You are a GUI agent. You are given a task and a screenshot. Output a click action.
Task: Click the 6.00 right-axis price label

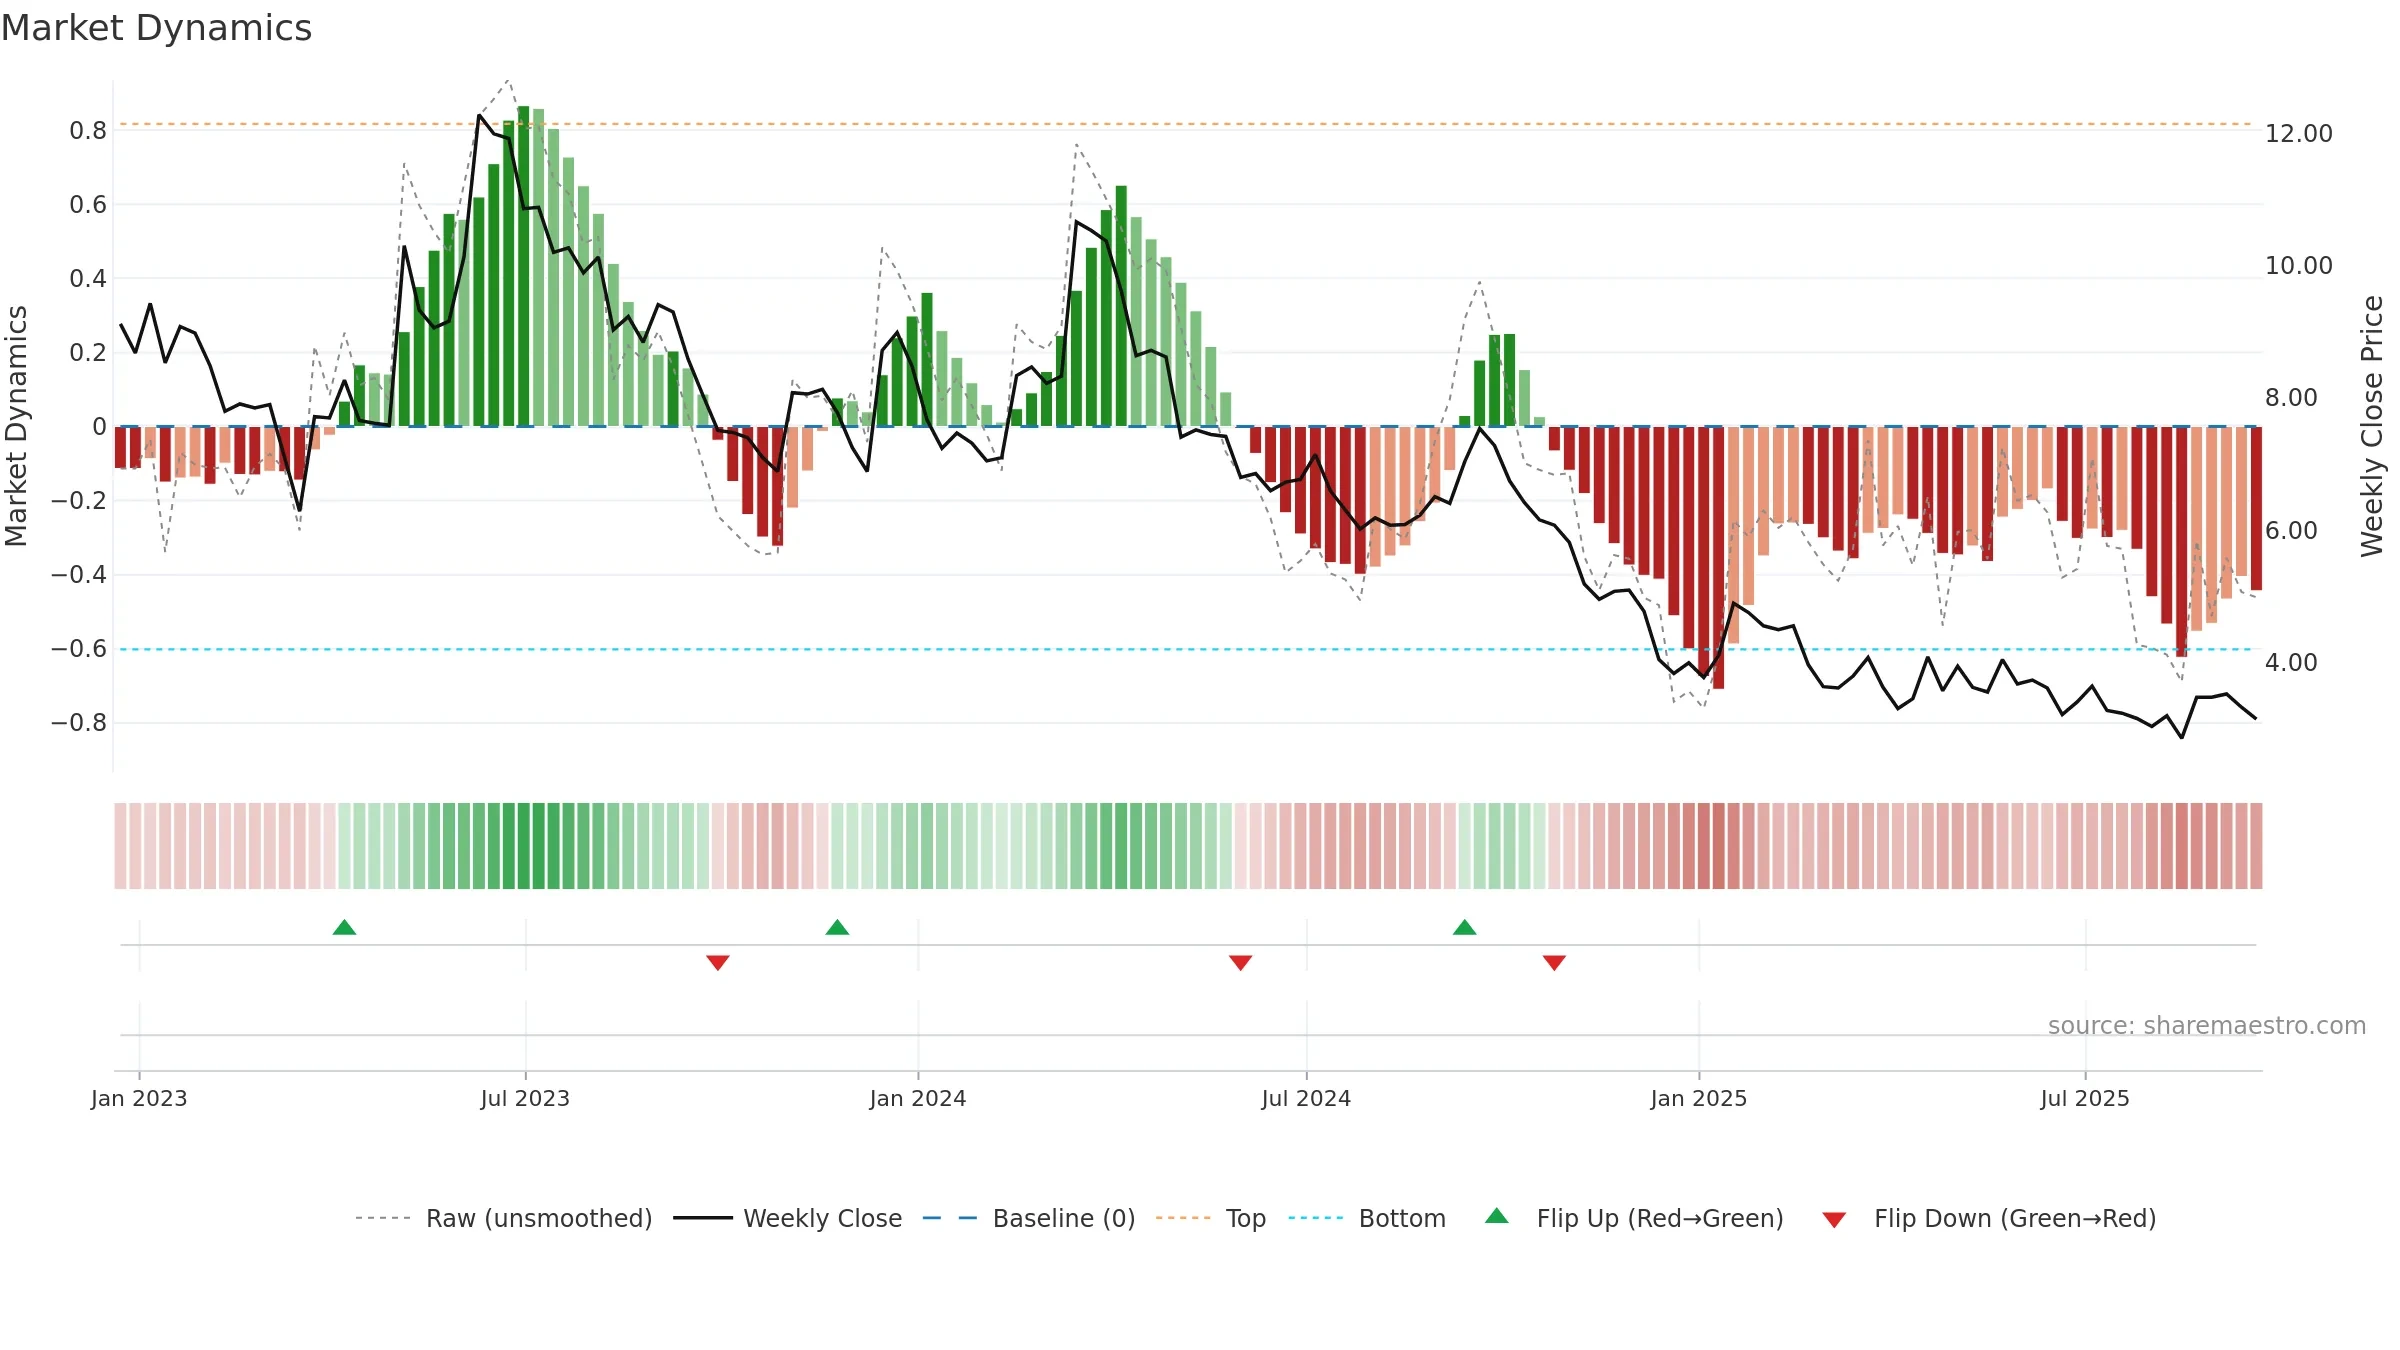click(x=2291, y=530)
